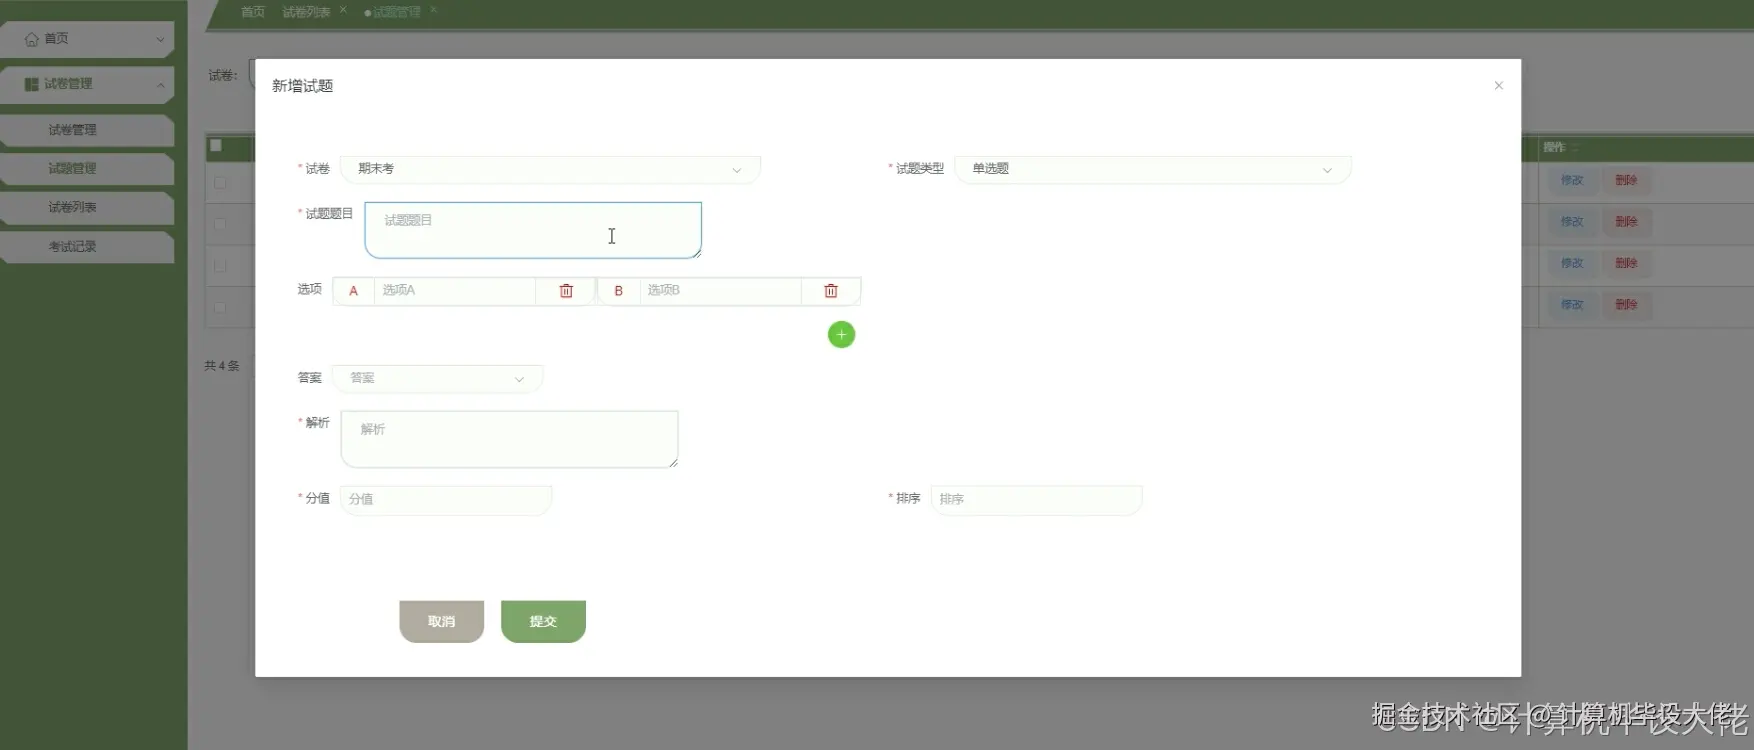
Task: Delete option B with its trash icon
Action: pyautogui.click(x=831, y=290)
